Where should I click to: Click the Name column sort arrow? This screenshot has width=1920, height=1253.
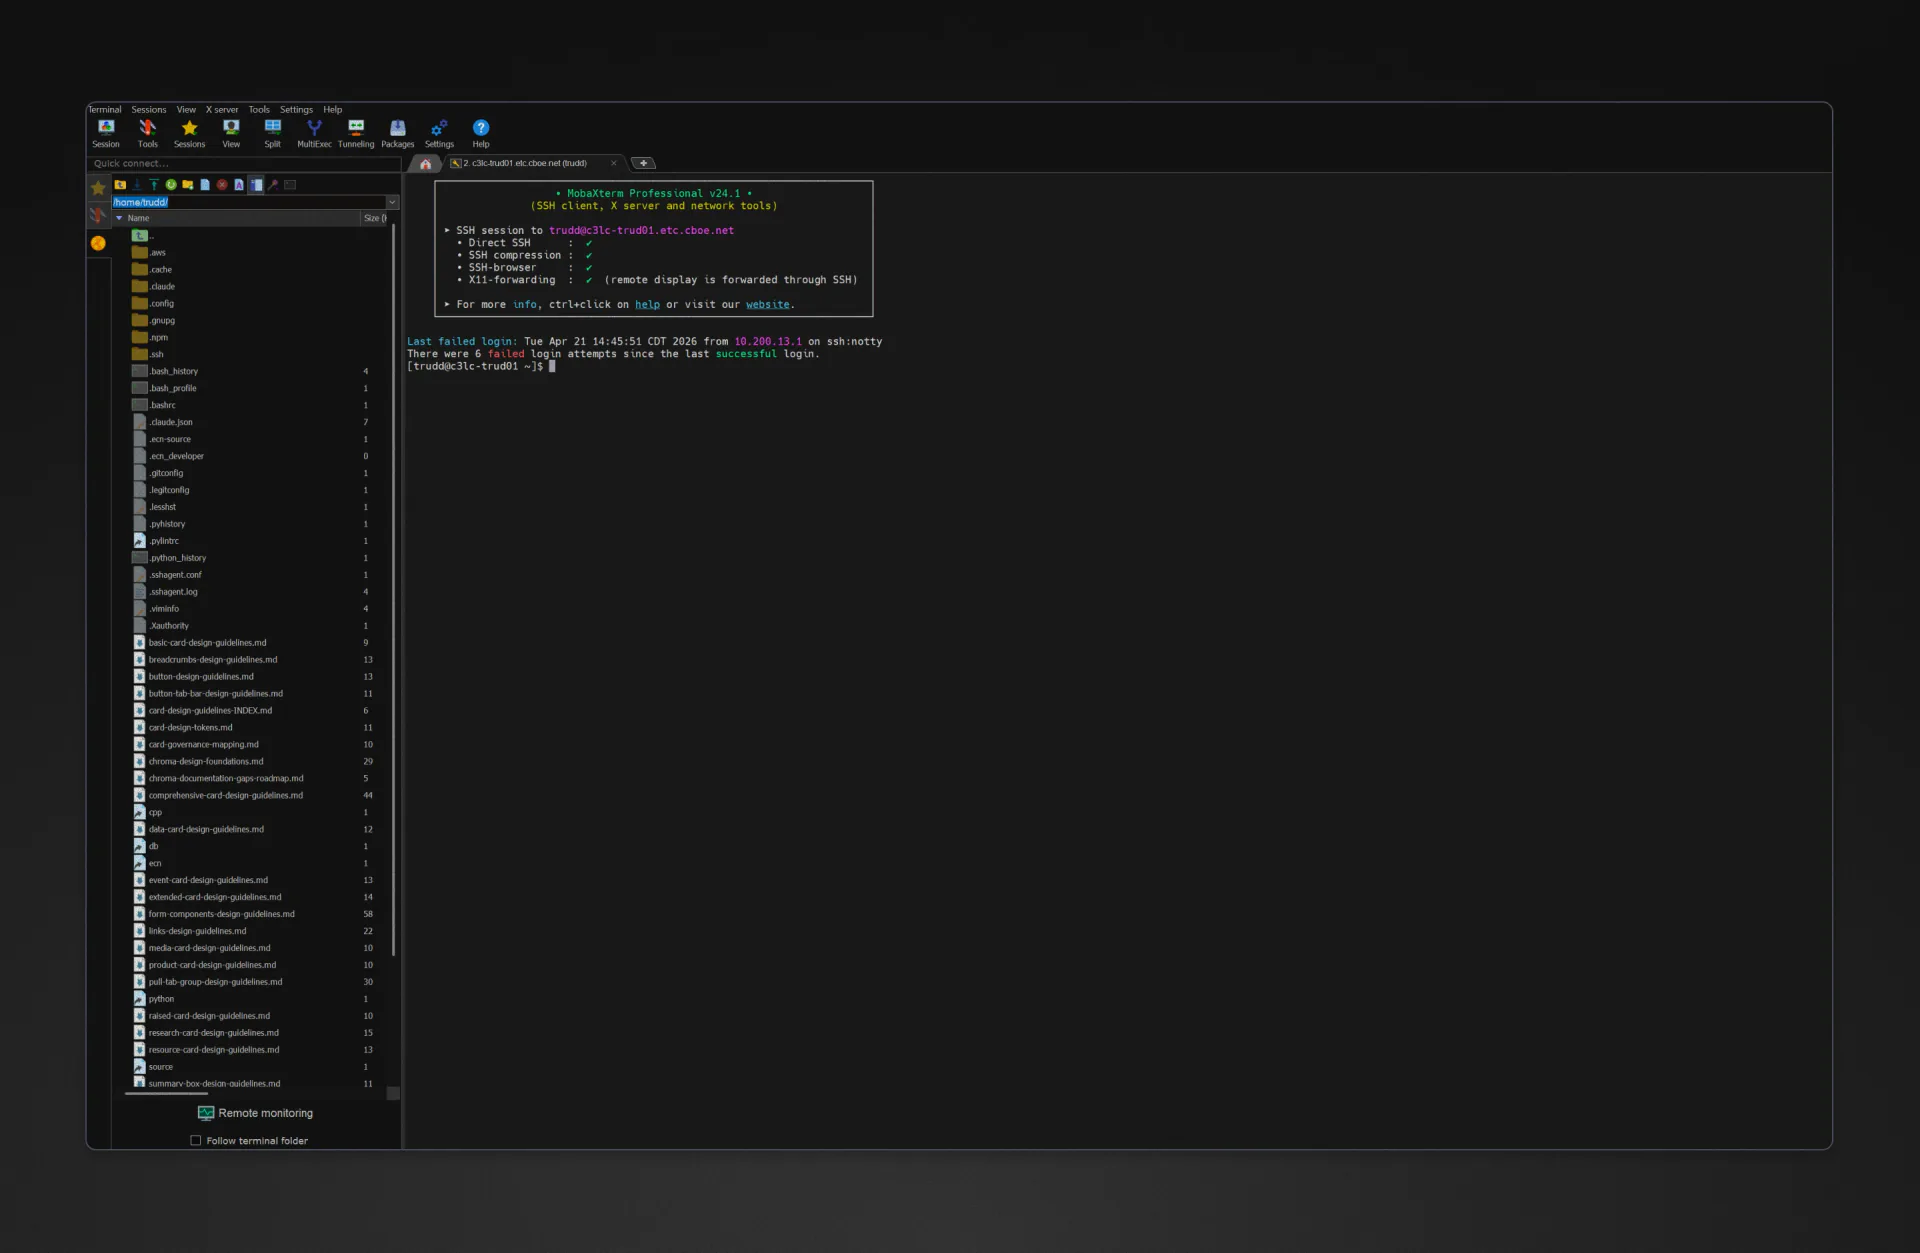(119, 218)
